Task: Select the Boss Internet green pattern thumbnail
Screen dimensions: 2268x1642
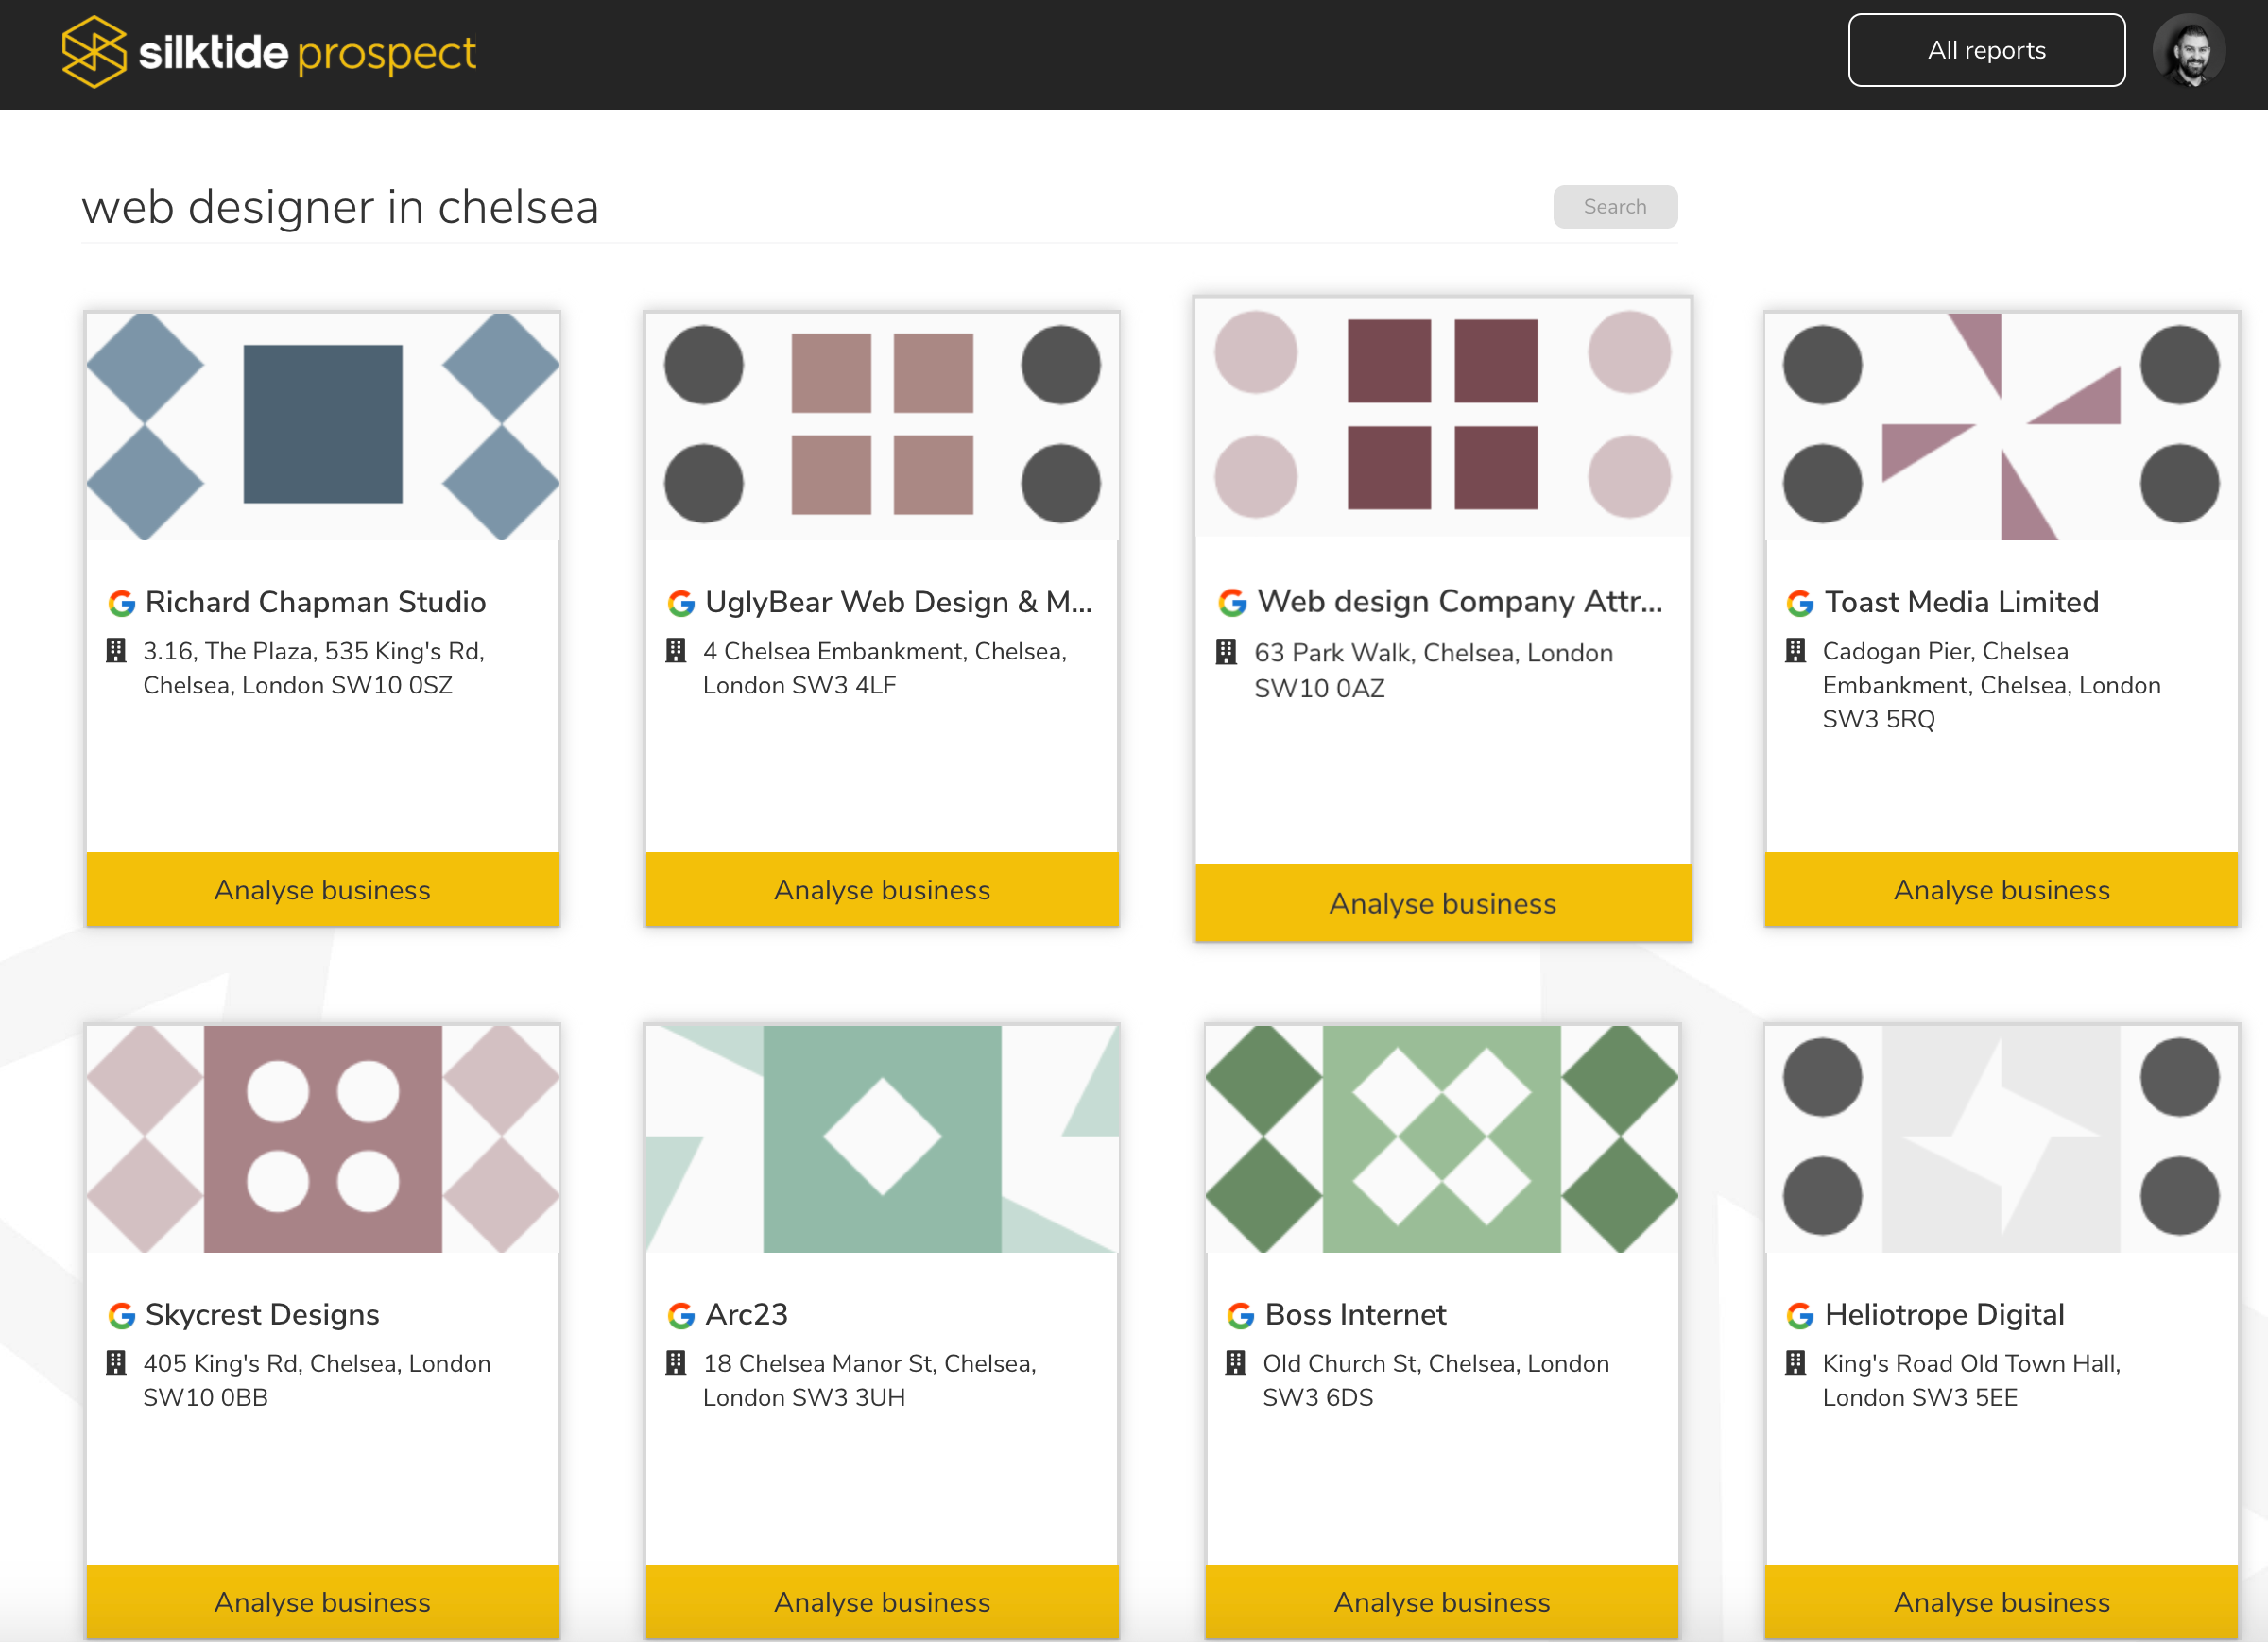Action: 1441,1138
